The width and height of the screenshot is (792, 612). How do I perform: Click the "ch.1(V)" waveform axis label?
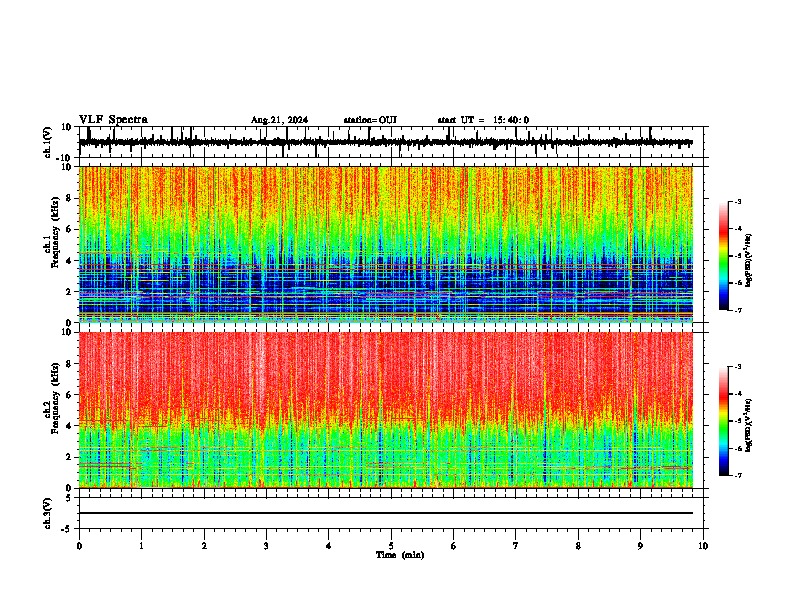point(47,143)
